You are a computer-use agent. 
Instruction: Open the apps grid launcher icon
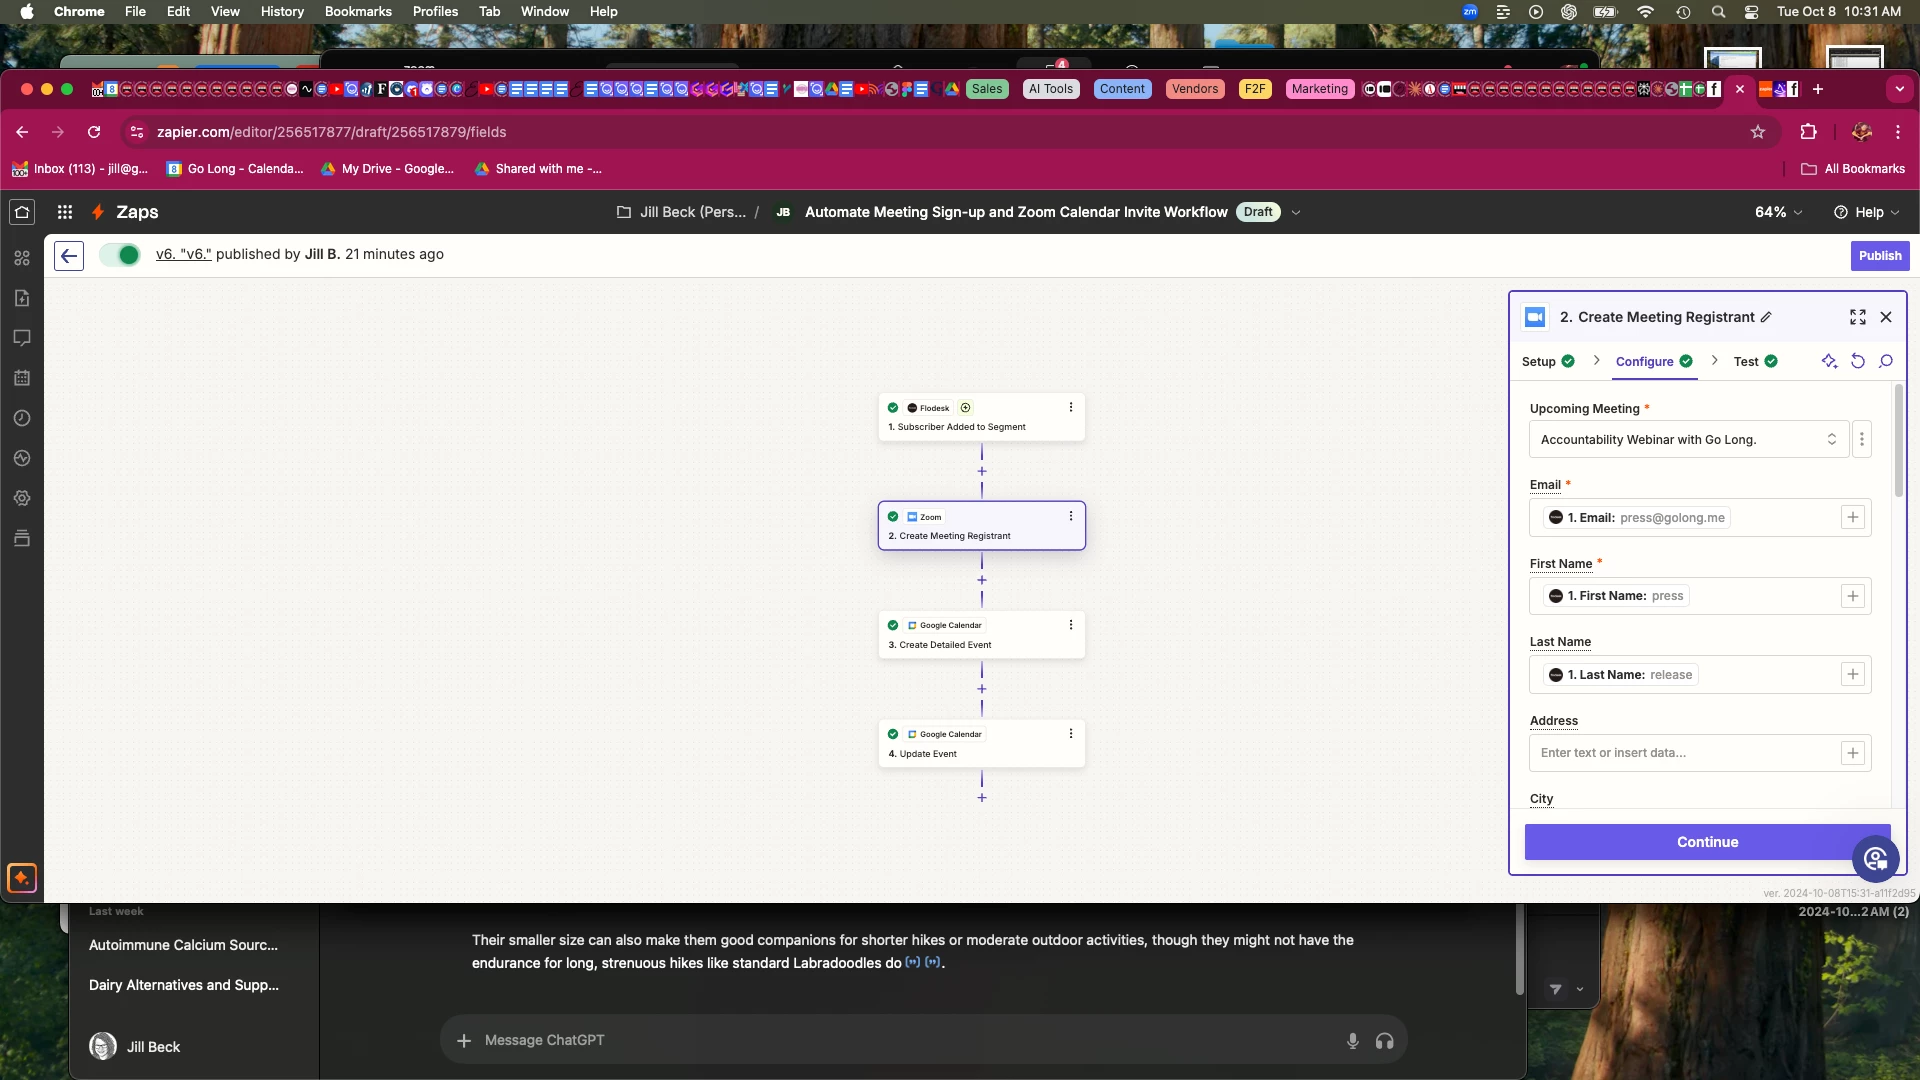click(x=65, y=212)
